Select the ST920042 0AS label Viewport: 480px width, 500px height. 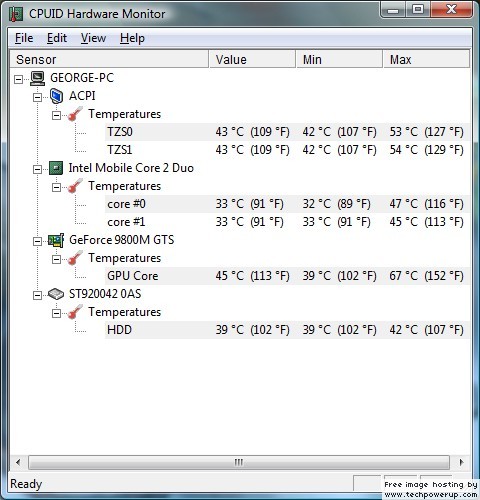[105, 294]
